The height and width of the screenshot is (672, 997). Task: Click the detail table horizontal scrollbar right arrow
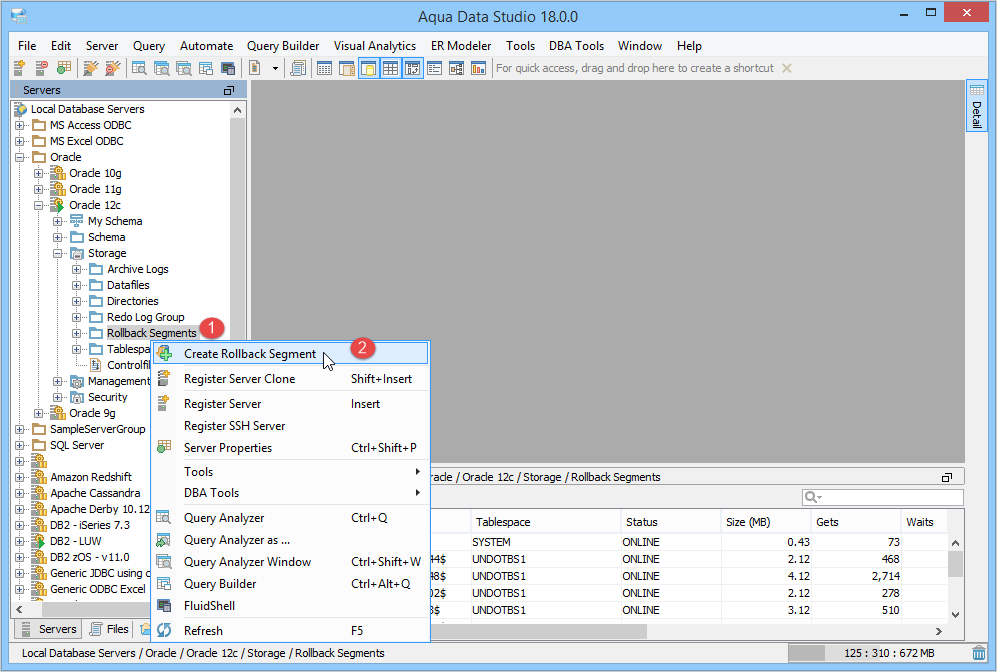[x=939, y=631]
